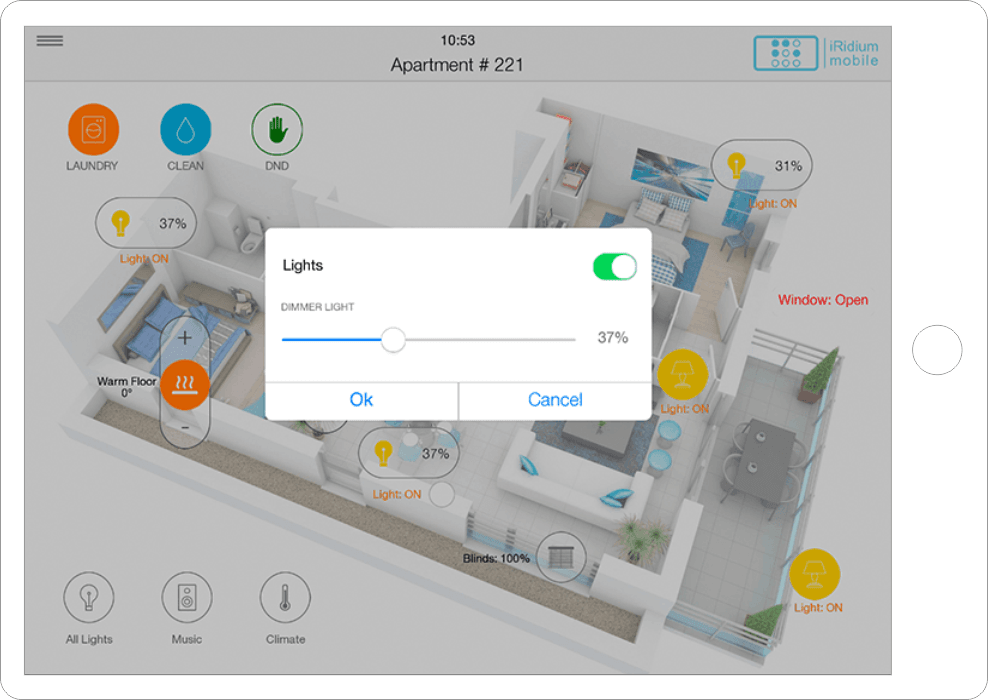Viewport: 988px width, 700px height.
Task: Open the 31% bedroom light dimmer
Action: click(761, 165)
